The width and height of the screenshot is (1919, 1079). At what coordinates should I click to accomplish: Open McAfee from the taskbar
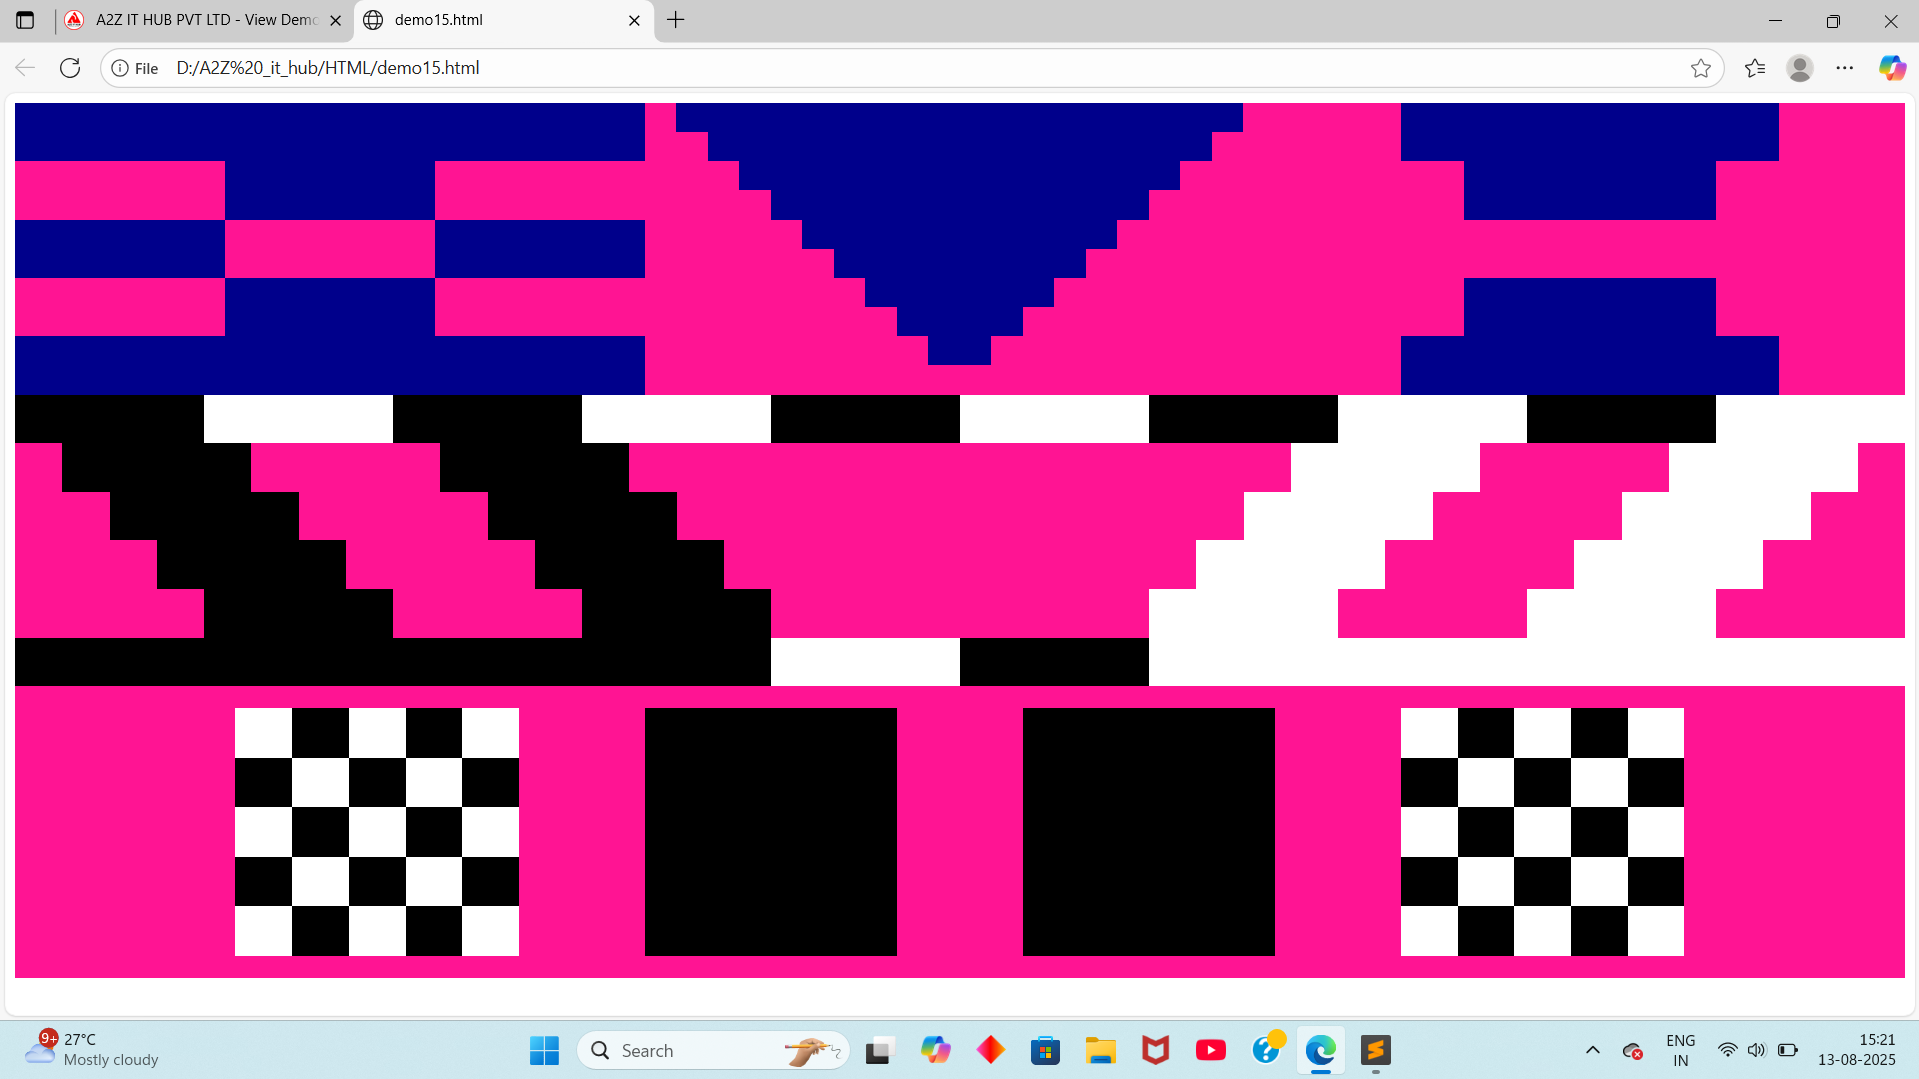pos(1155,1050)
